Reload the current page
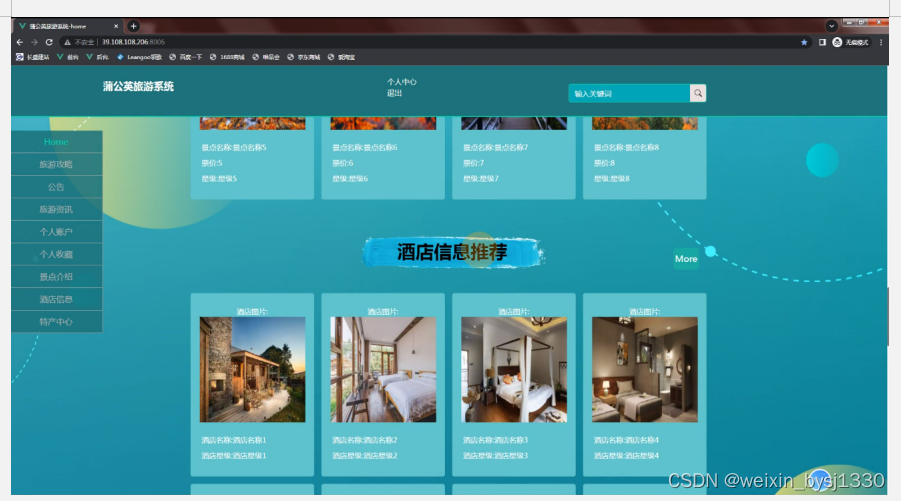 [49, 42]
